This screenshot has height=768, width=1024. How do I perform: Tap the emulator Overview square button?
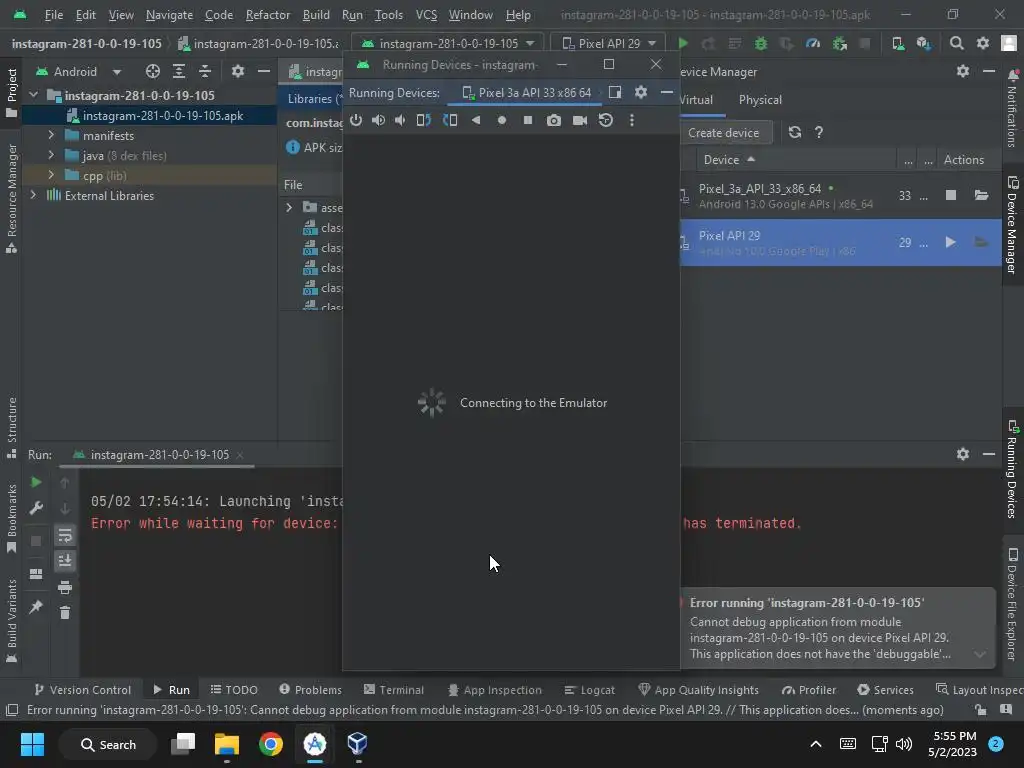(528, 120)
